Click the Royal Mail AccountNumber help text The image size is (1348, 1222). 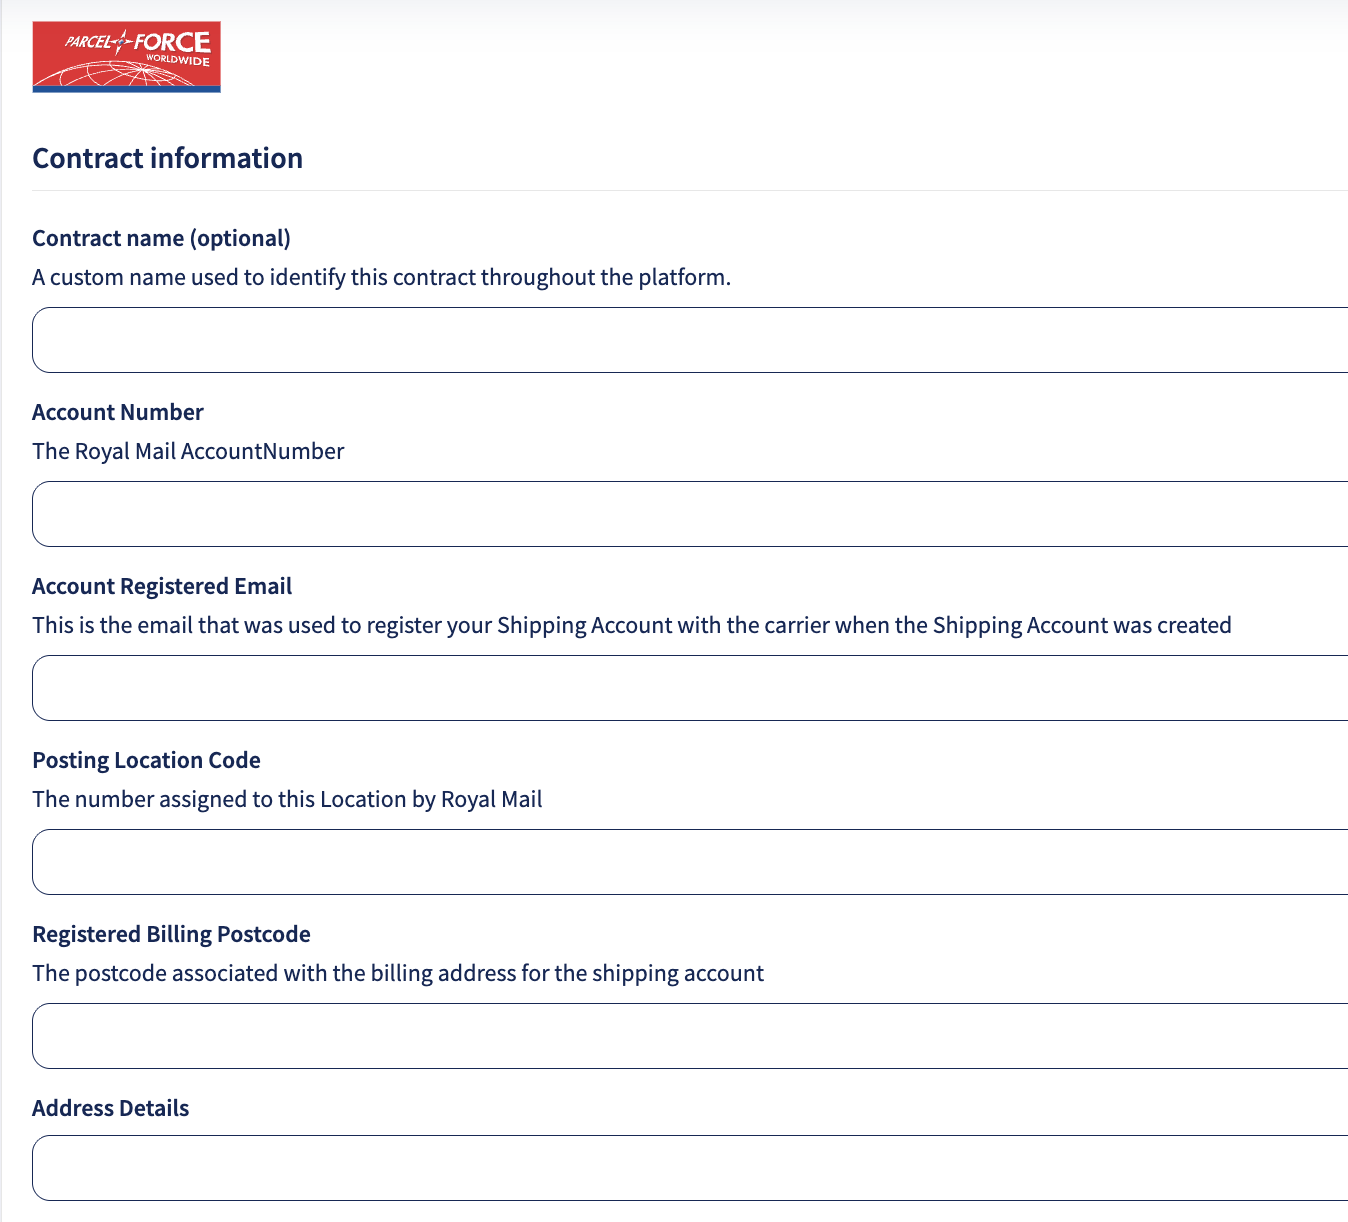point(188,451)
